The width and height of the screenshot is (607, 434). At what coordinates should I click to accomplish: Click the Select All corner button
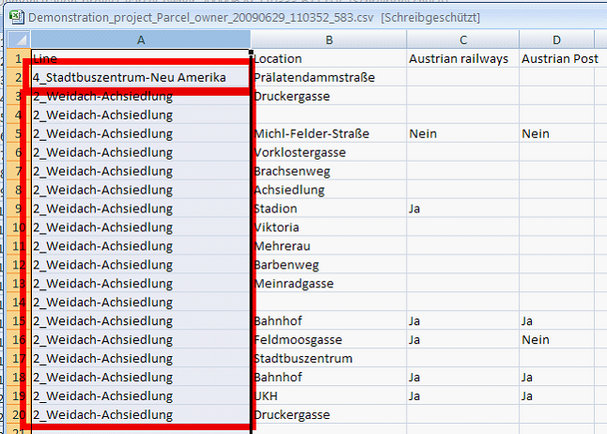[19, 39]
